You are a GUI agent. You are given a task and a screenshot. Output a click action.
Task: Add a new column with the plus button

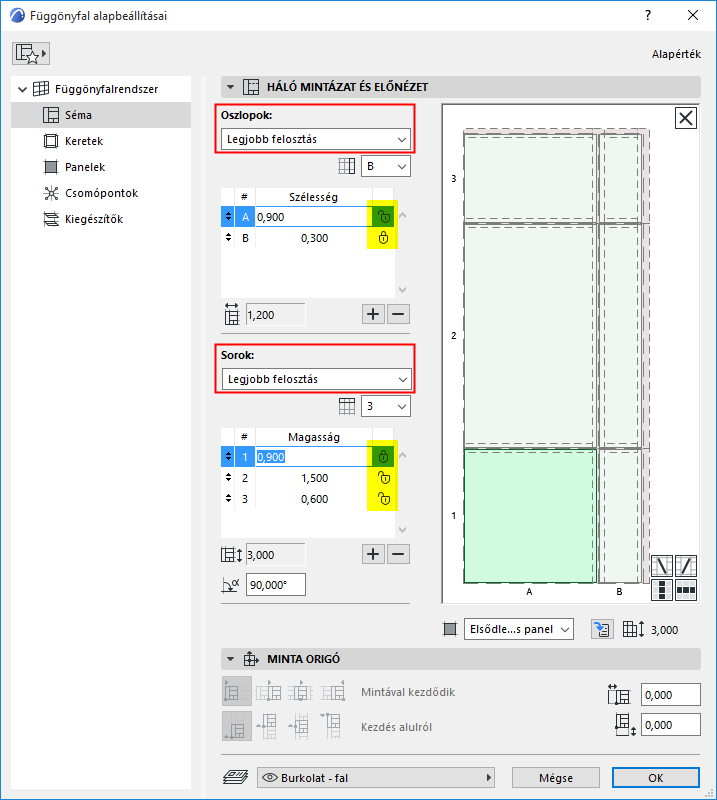click(373, 314)
